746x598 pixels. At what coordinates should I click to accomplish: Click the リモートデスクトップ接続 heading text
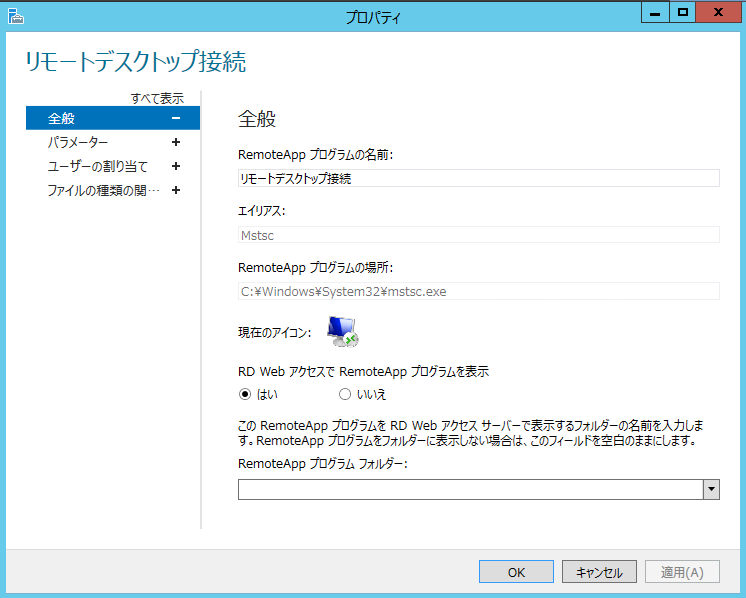pos(136,62)
